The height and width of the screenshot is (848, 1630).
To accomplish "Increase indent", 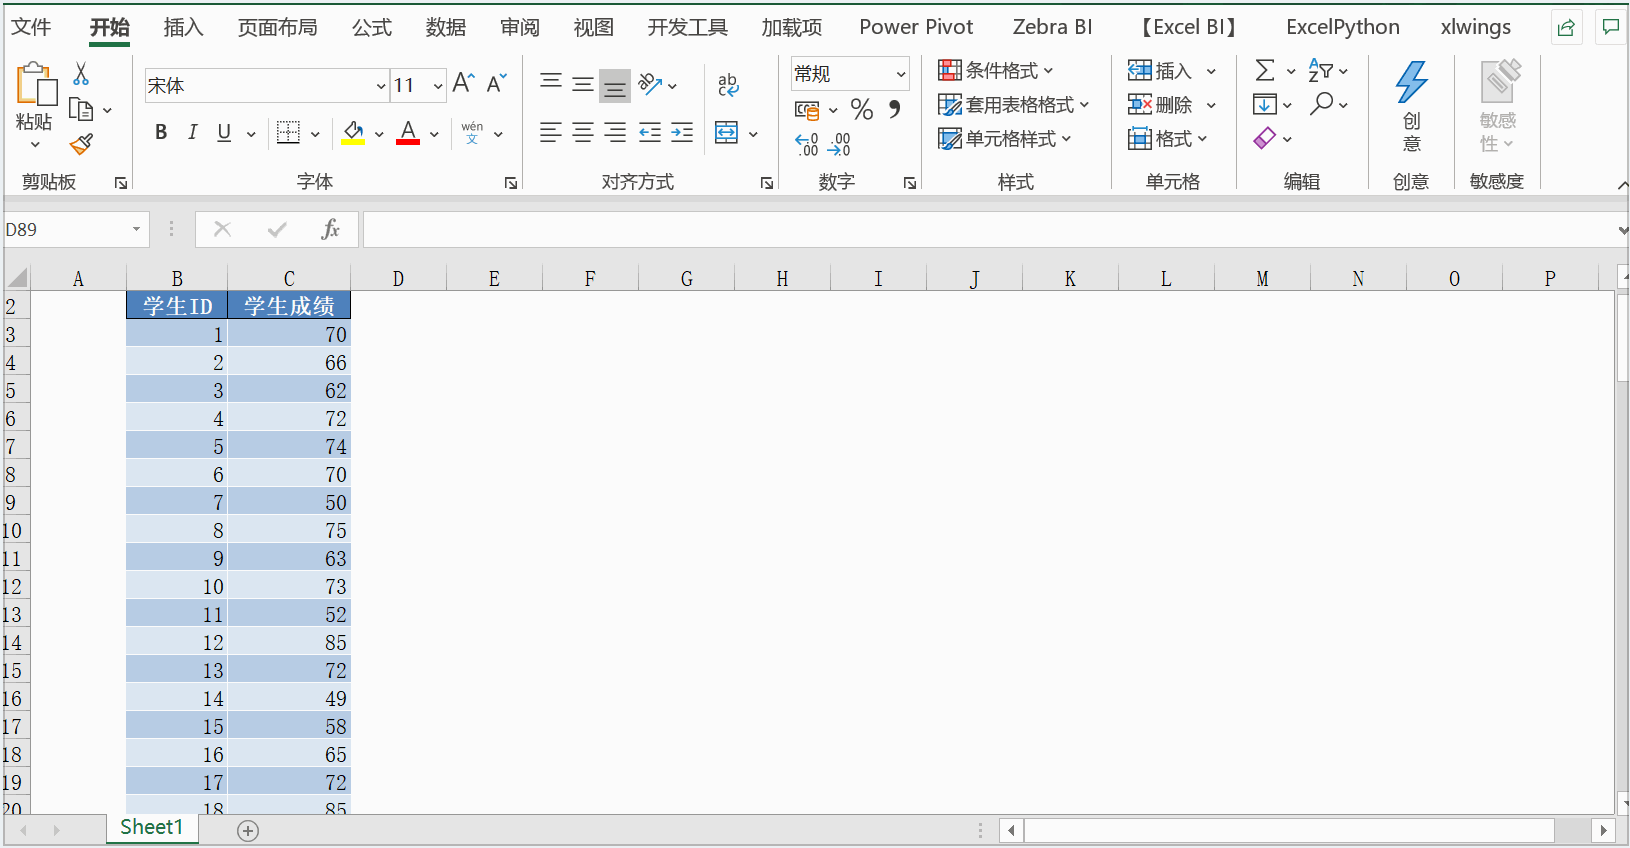I will click(683, 132).
